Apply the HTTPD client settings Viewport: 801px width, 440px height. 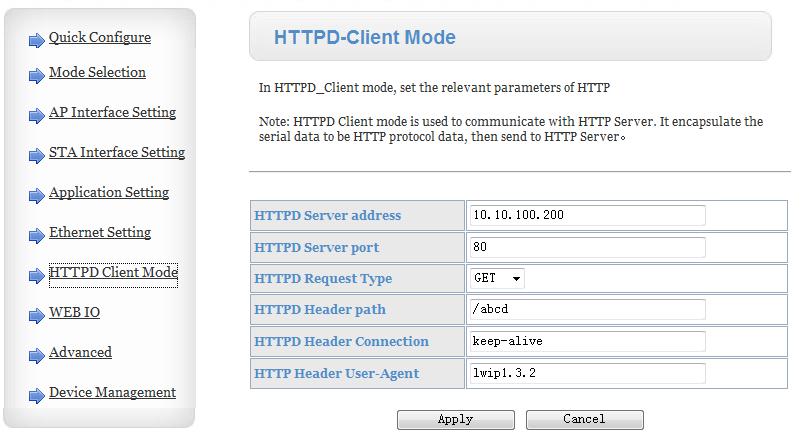(456, 420)
